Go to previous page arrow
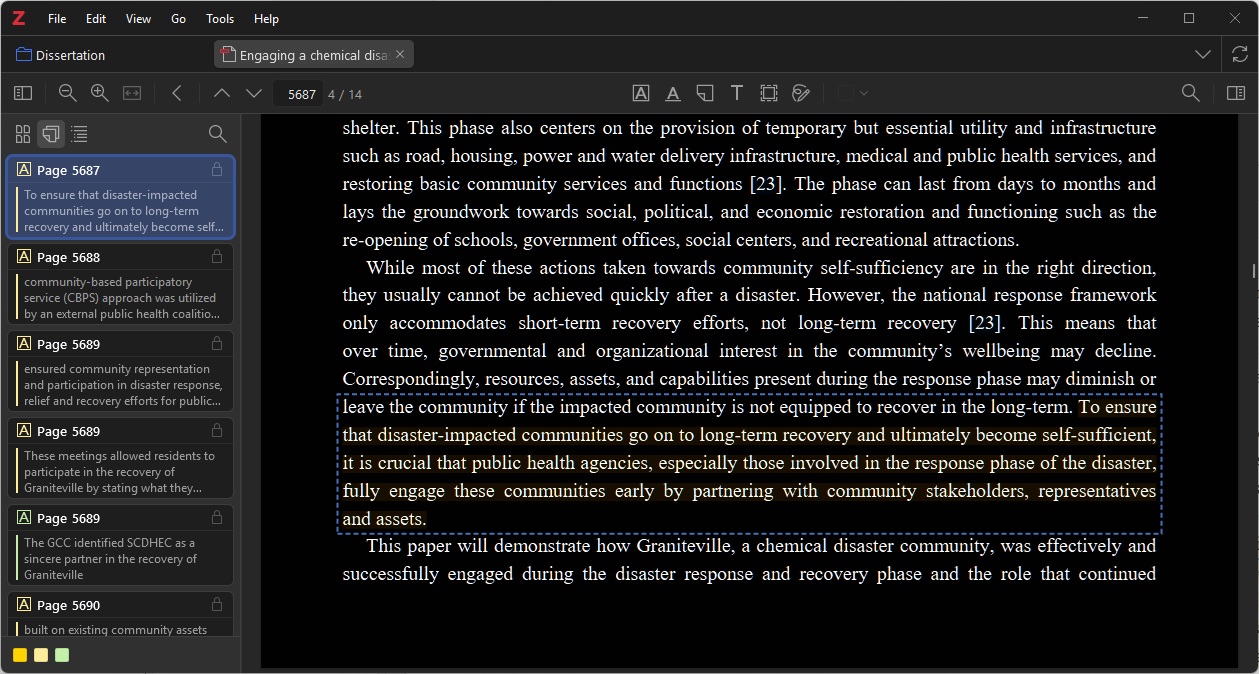 point(222,93)
